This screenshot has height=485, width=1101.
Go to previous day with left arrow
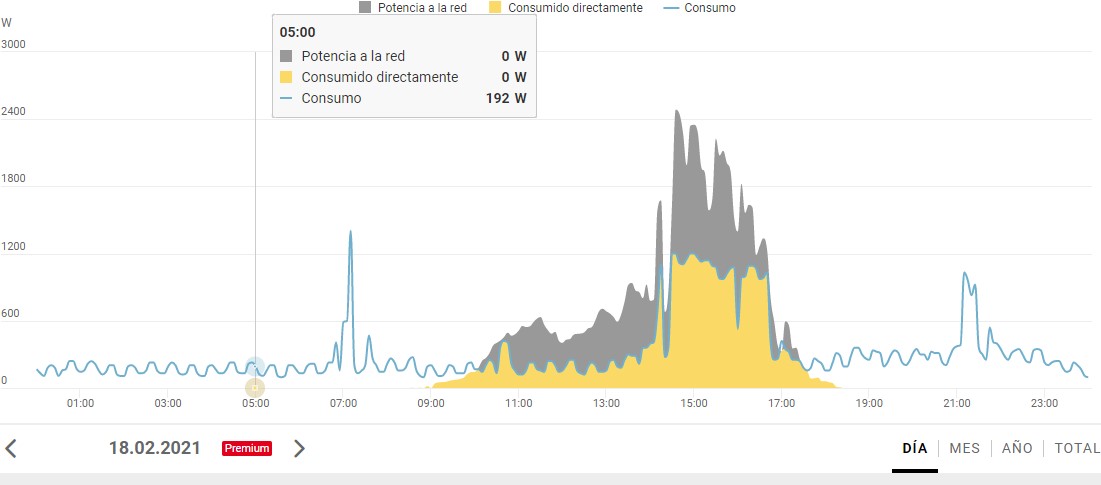[11, 448]
